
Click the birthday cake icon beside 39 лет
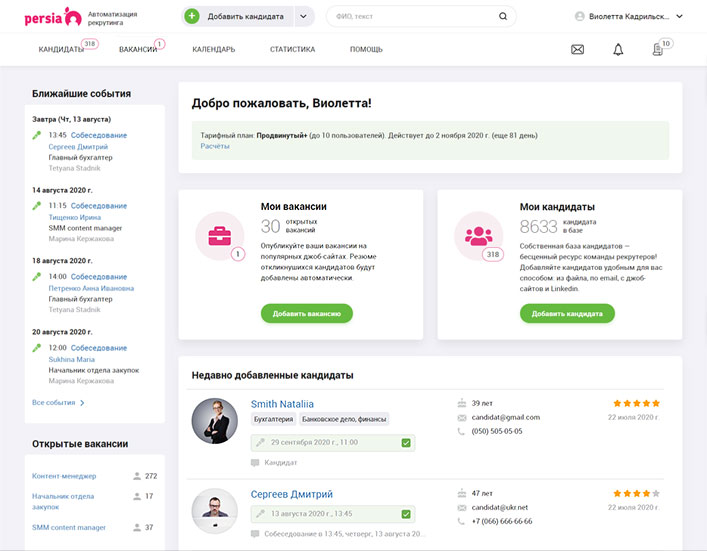pos(462,403)
